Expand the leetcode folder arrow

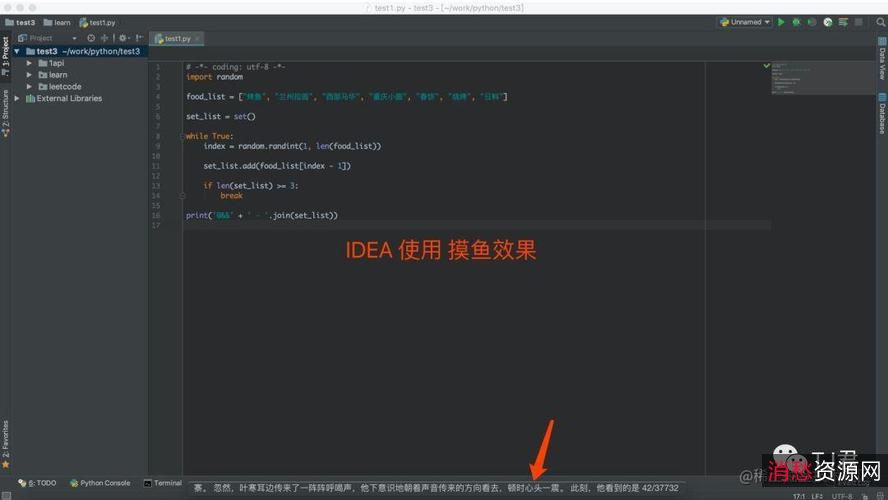[x=29, y=87]
